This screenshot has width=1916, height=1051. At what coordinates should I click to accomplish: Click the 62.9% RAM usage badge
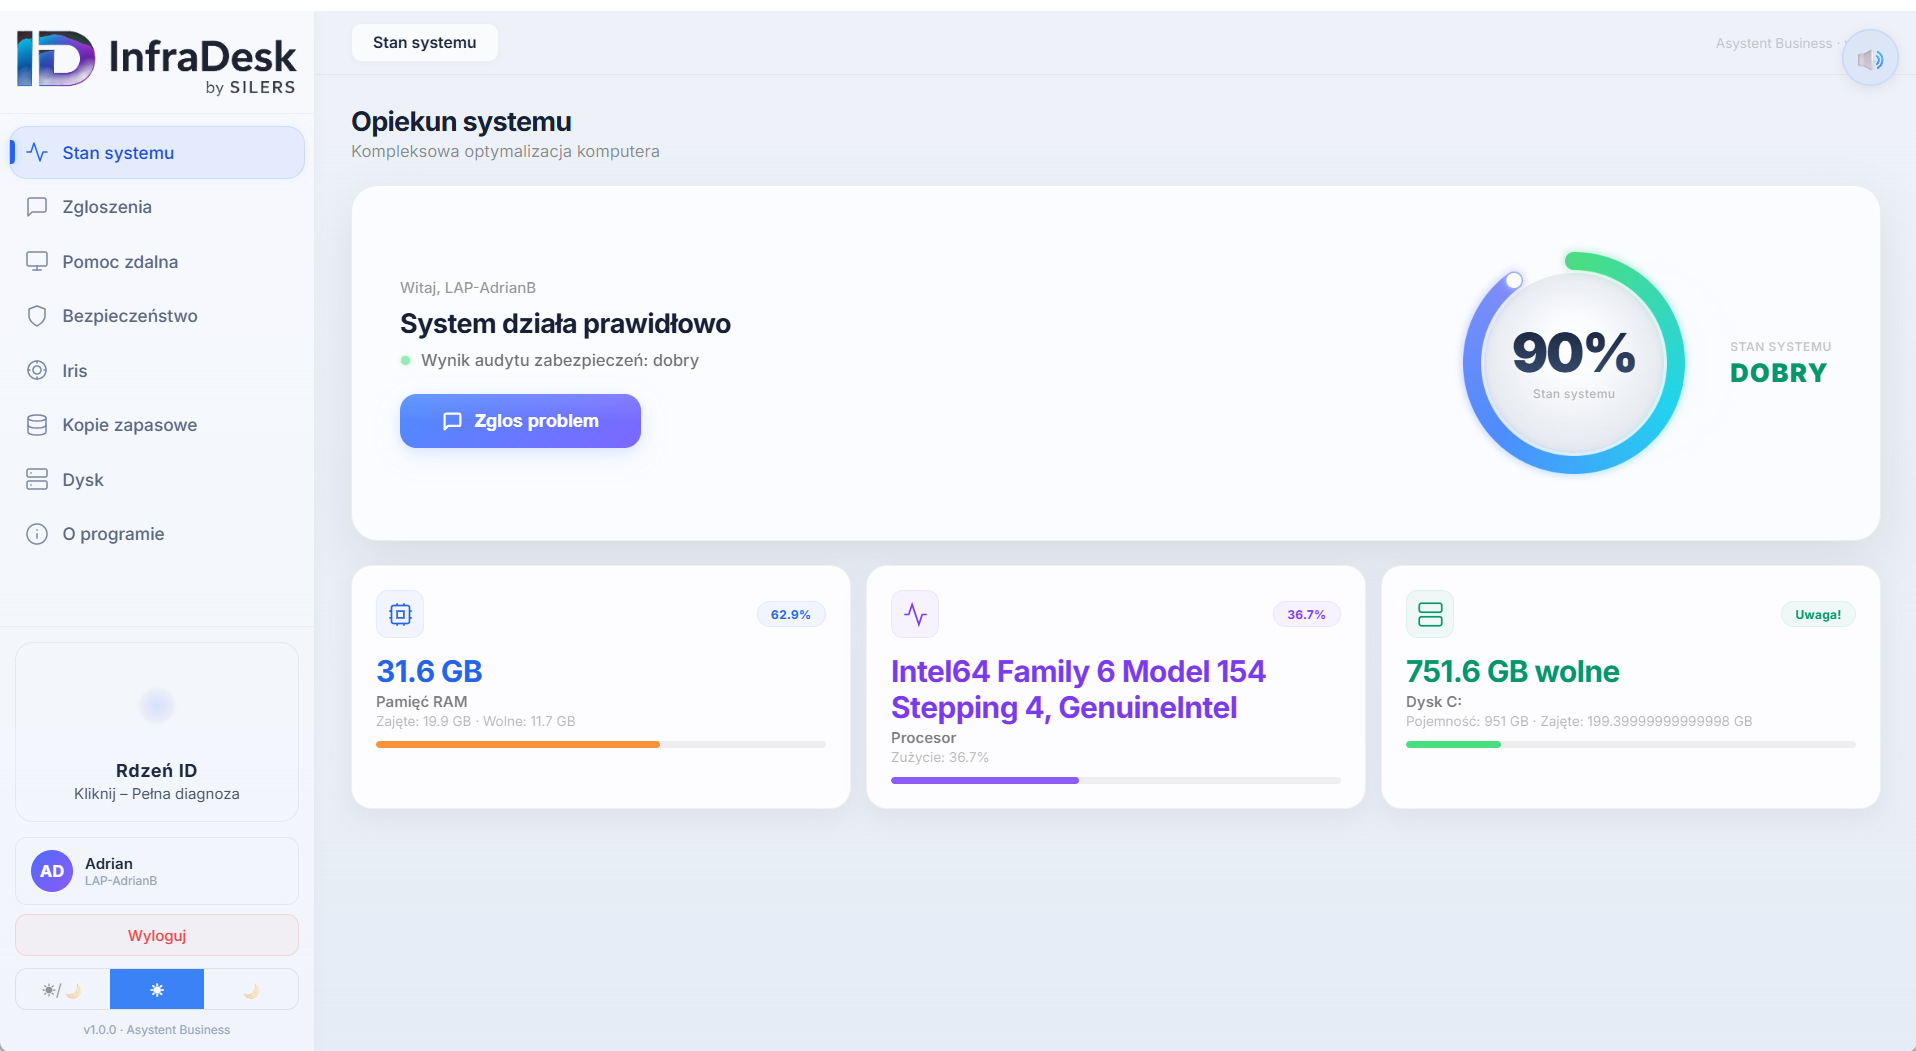[x=791, y=614]
